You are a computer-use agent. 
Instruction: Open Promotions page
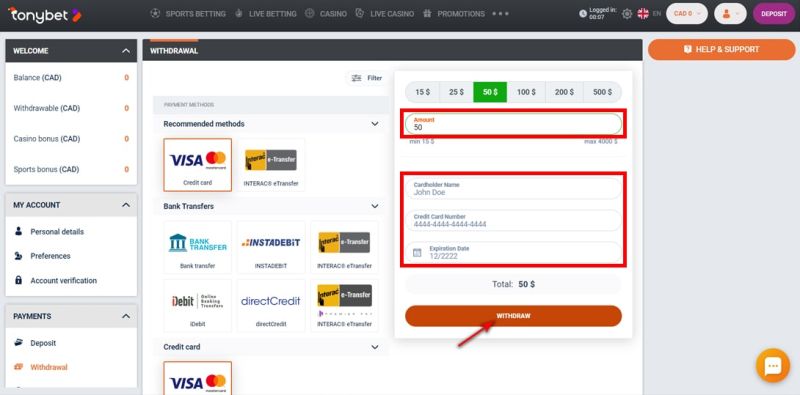pos(461,14)
